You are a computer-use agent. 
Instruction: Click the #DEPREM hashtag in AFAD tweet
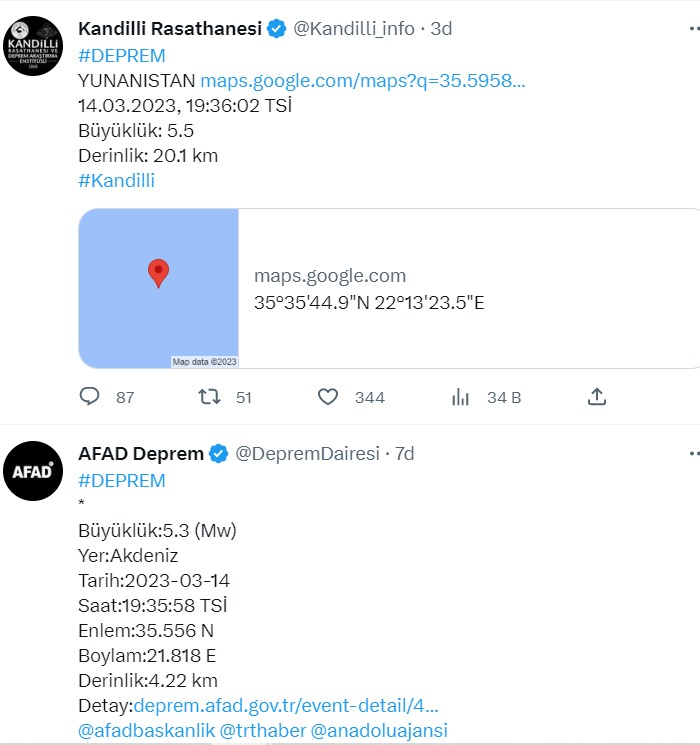click(x=122, y=481)
